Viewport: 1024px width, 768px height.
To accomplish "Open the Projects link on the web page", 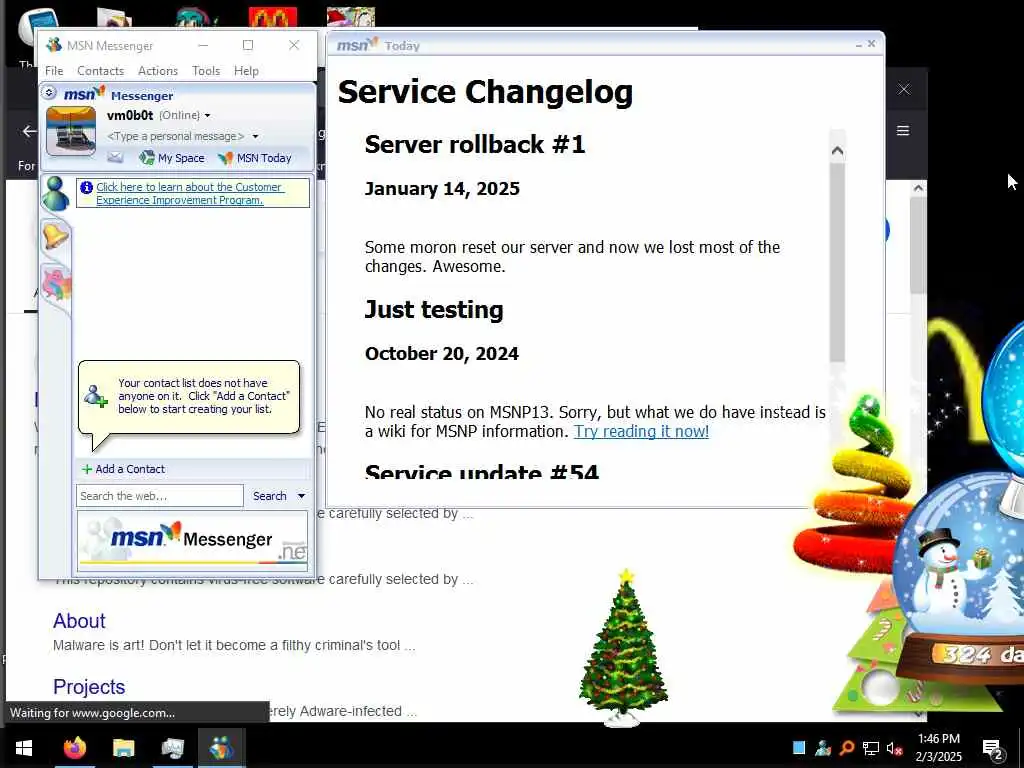I will point(89,686).
